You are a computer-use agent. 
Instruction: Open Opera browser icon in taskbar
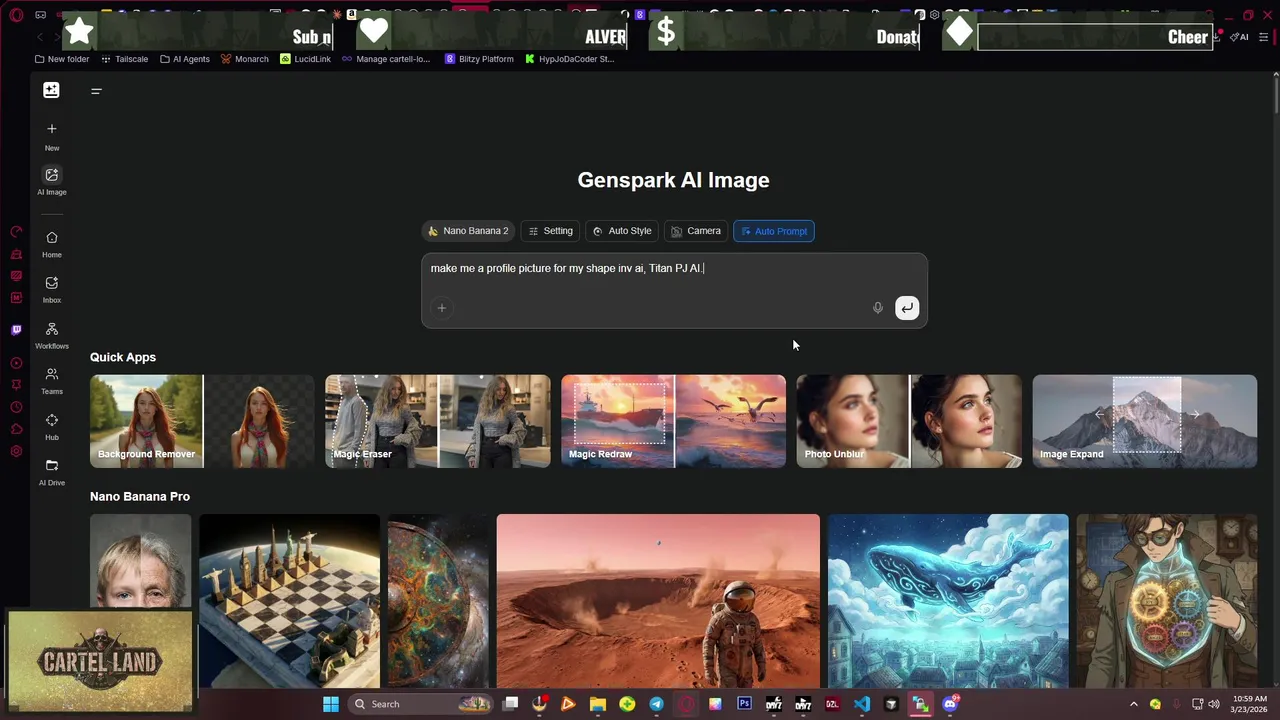tap(685, 704)
